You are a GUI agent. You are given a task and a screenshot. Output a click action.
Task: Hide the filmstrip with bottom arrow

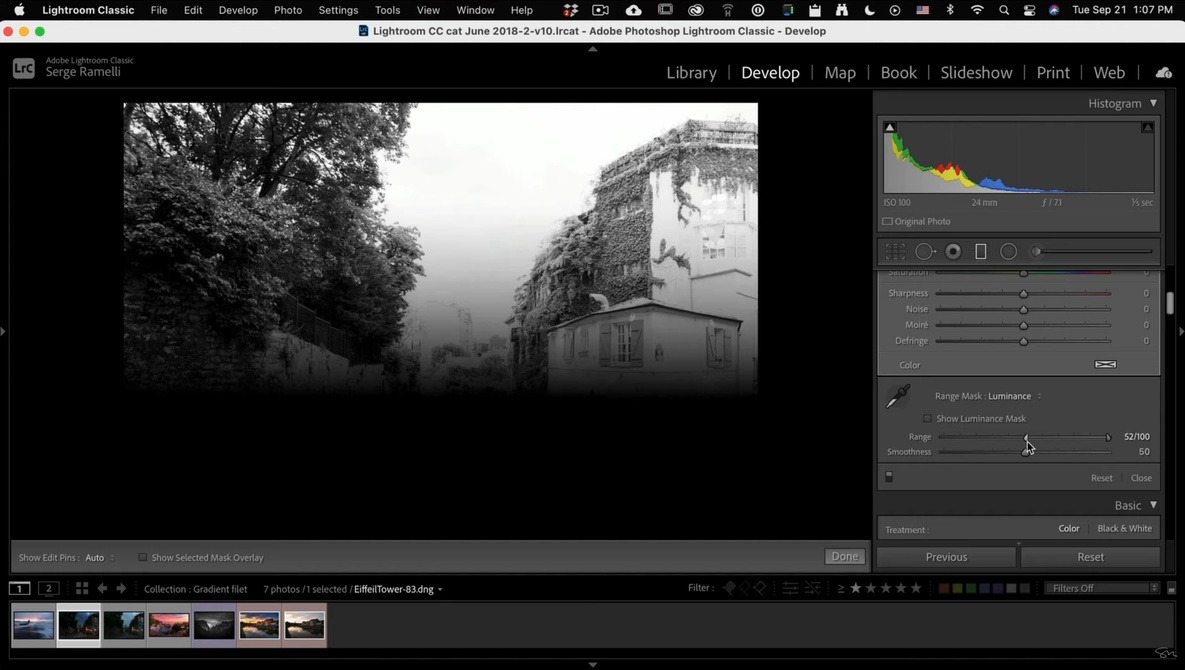pyautogui.click(x=592, y=665)
